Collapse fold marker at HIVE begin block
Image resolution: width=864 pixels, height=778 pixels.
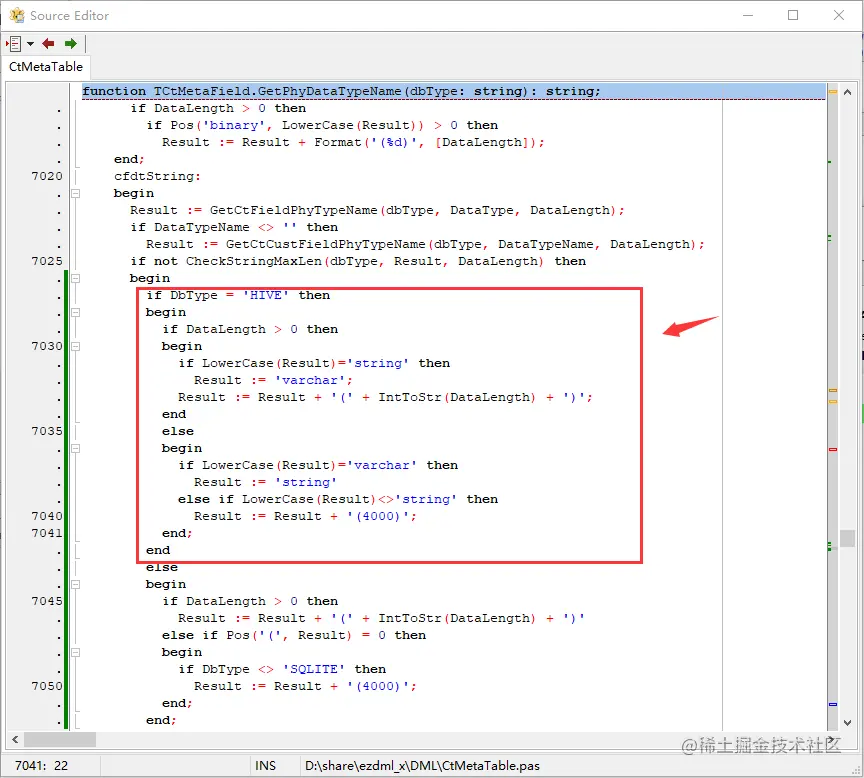75,312
